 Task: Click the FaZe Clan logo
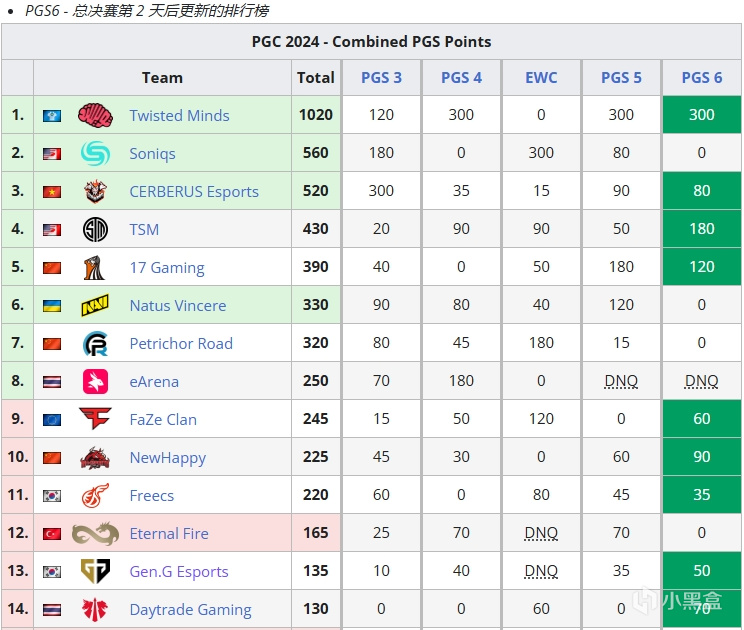(95, 419)
